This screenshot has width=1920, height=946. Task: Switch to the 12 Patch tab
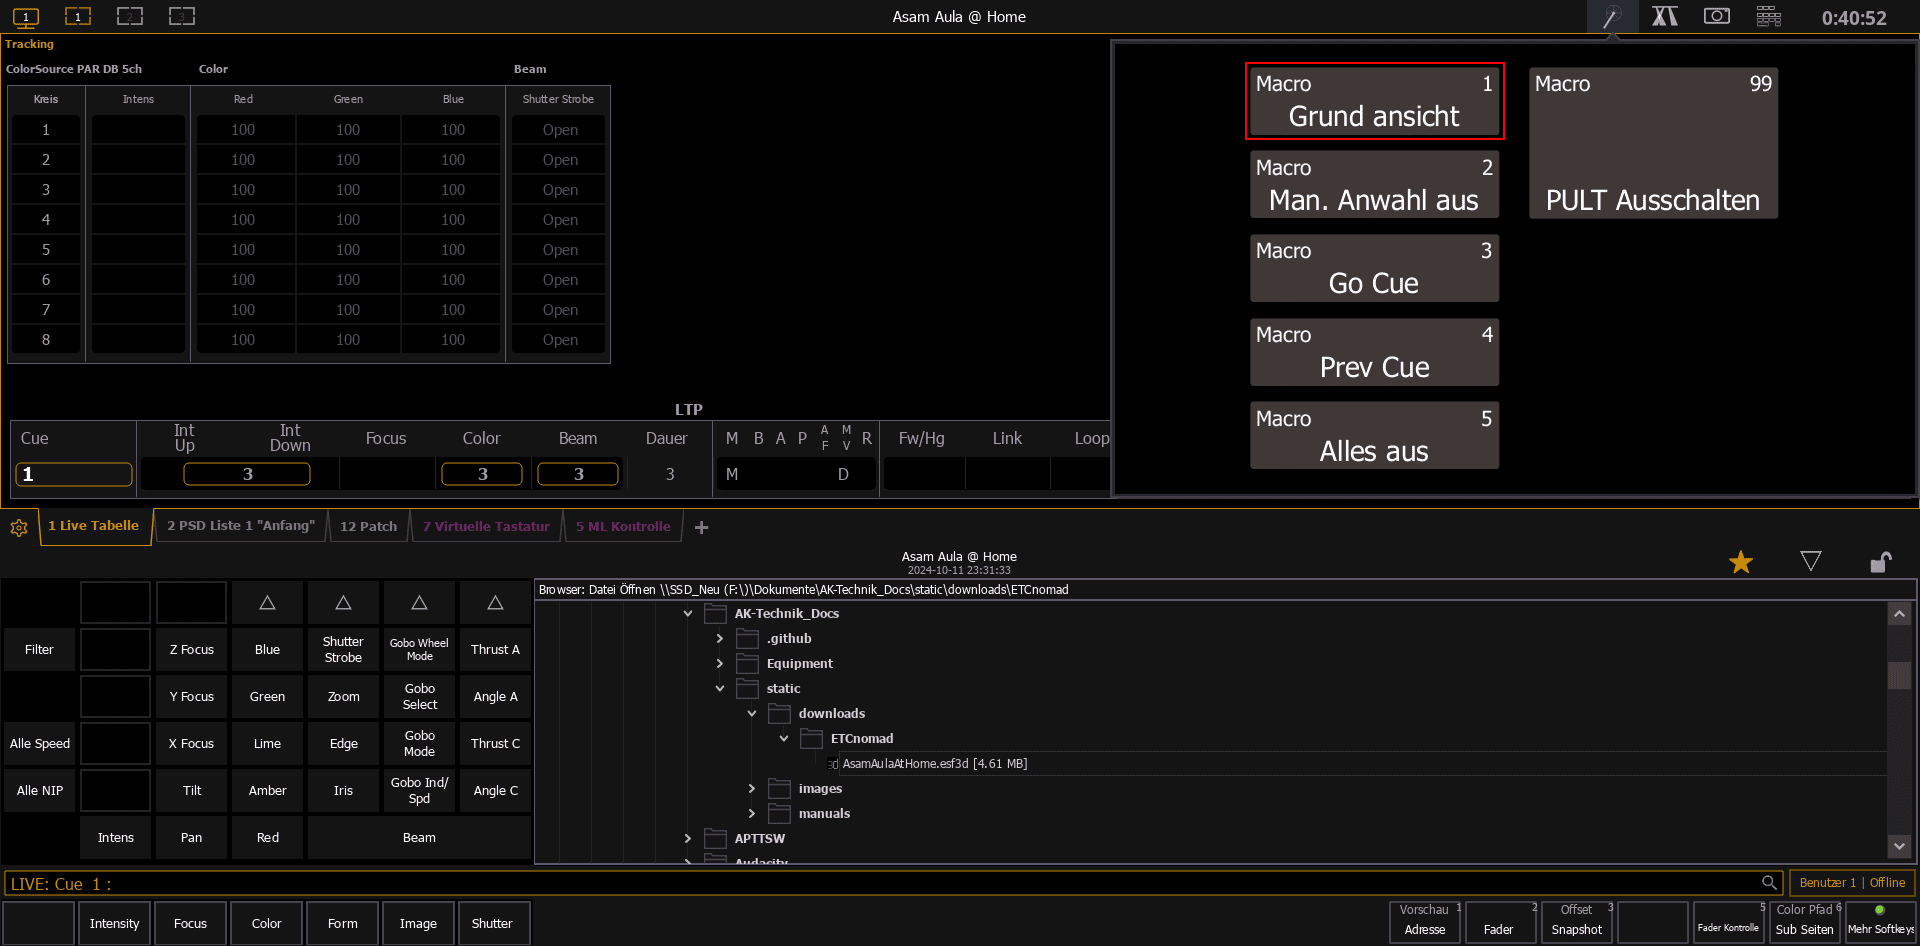tap(368, 526)
